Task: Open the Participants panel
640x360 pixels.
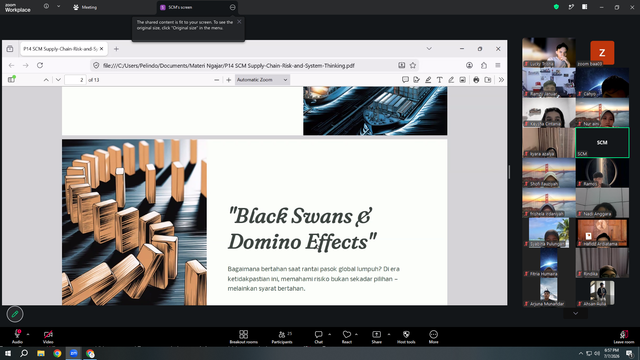Action: 282,337
